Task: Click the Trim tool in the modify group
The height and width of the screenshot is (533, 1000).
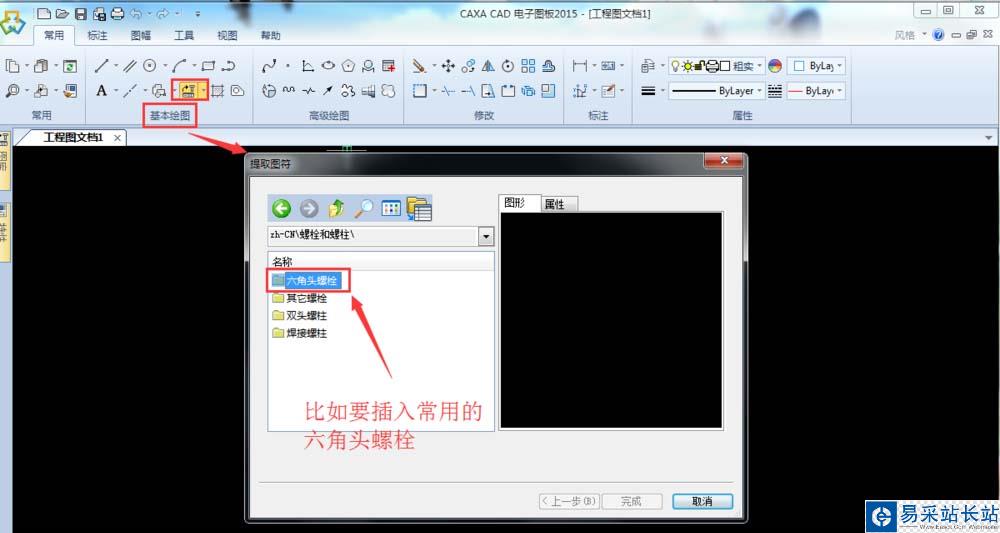Action: pos(448,91)
